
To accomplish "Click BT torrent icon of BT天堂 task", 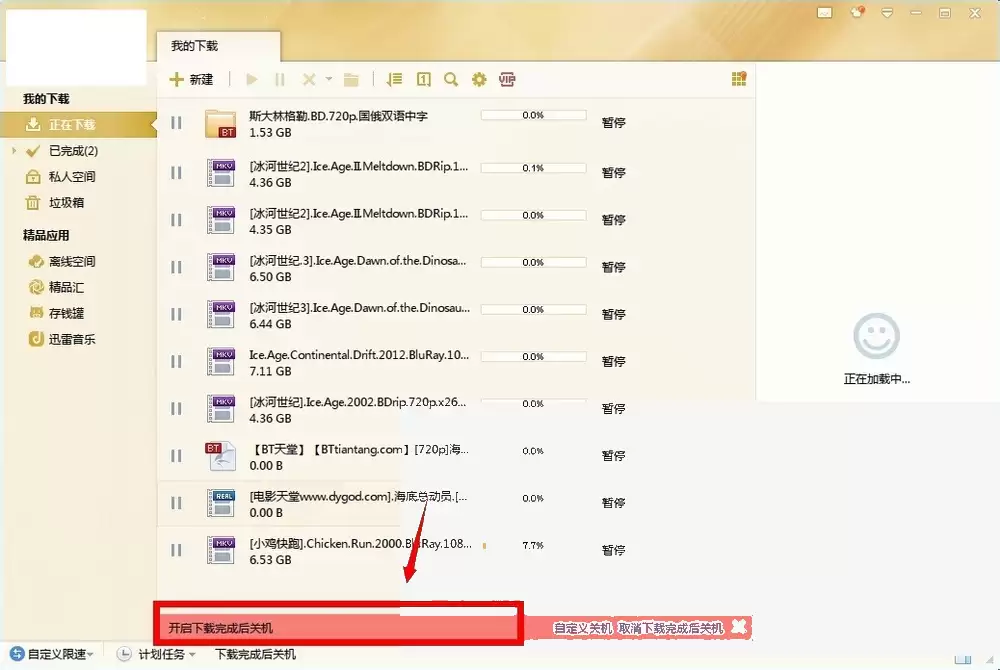I will 221,456.
